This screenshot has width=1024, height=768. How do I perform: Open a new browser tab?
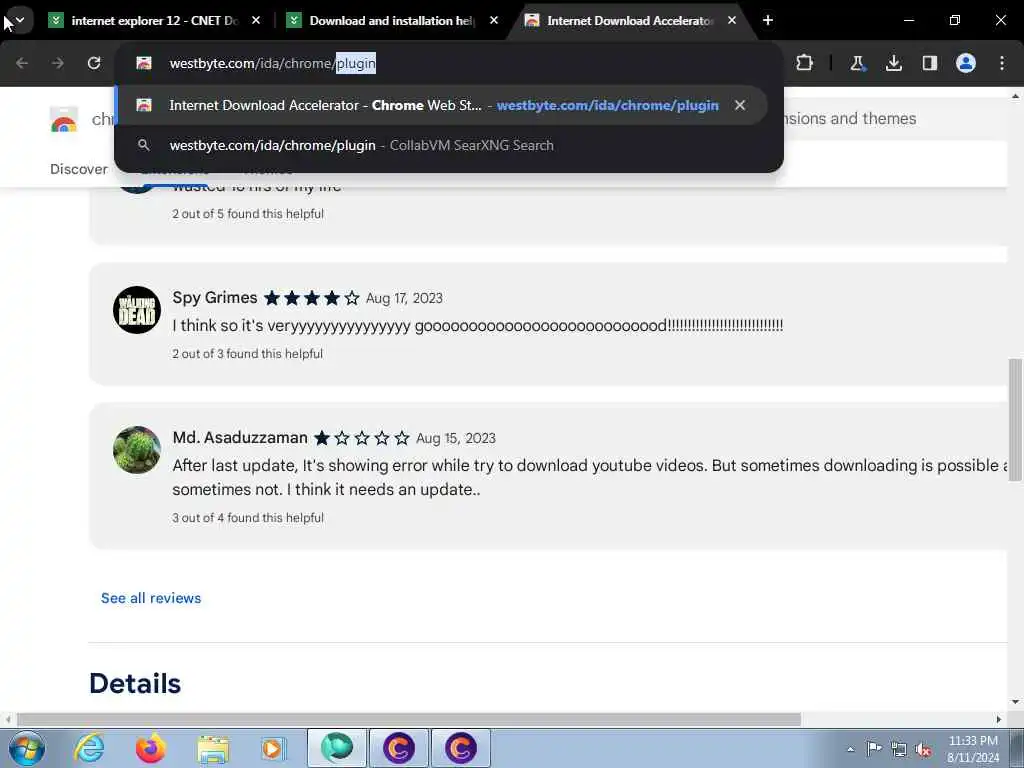coord(768,20)
